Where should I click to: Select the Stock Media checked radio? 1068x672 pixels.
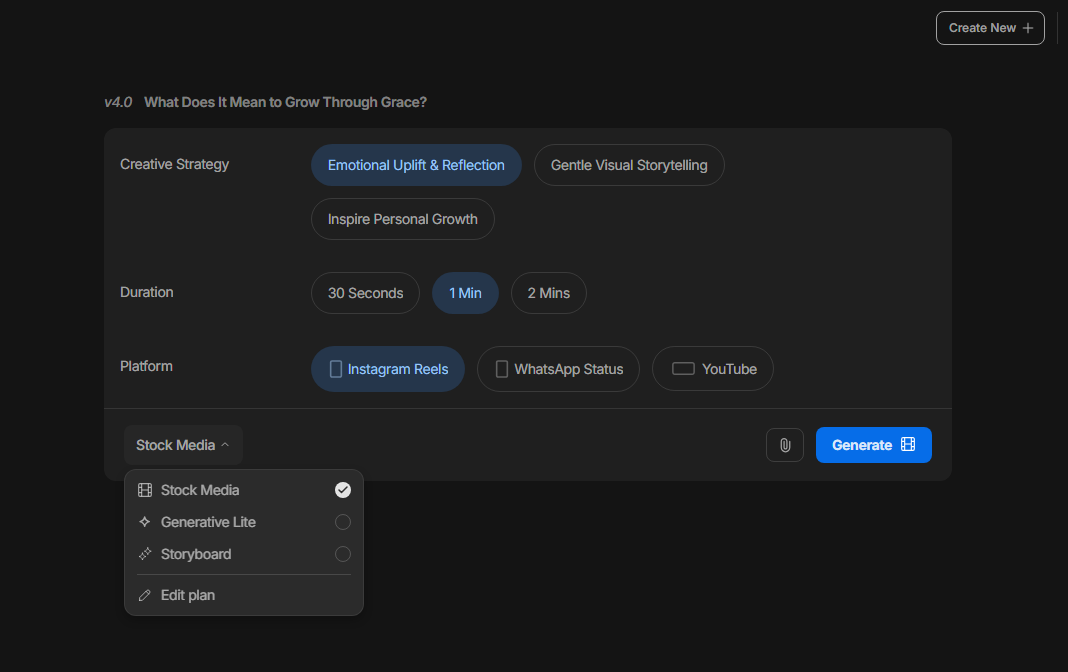pyautogui.click(x=343, y=490)
